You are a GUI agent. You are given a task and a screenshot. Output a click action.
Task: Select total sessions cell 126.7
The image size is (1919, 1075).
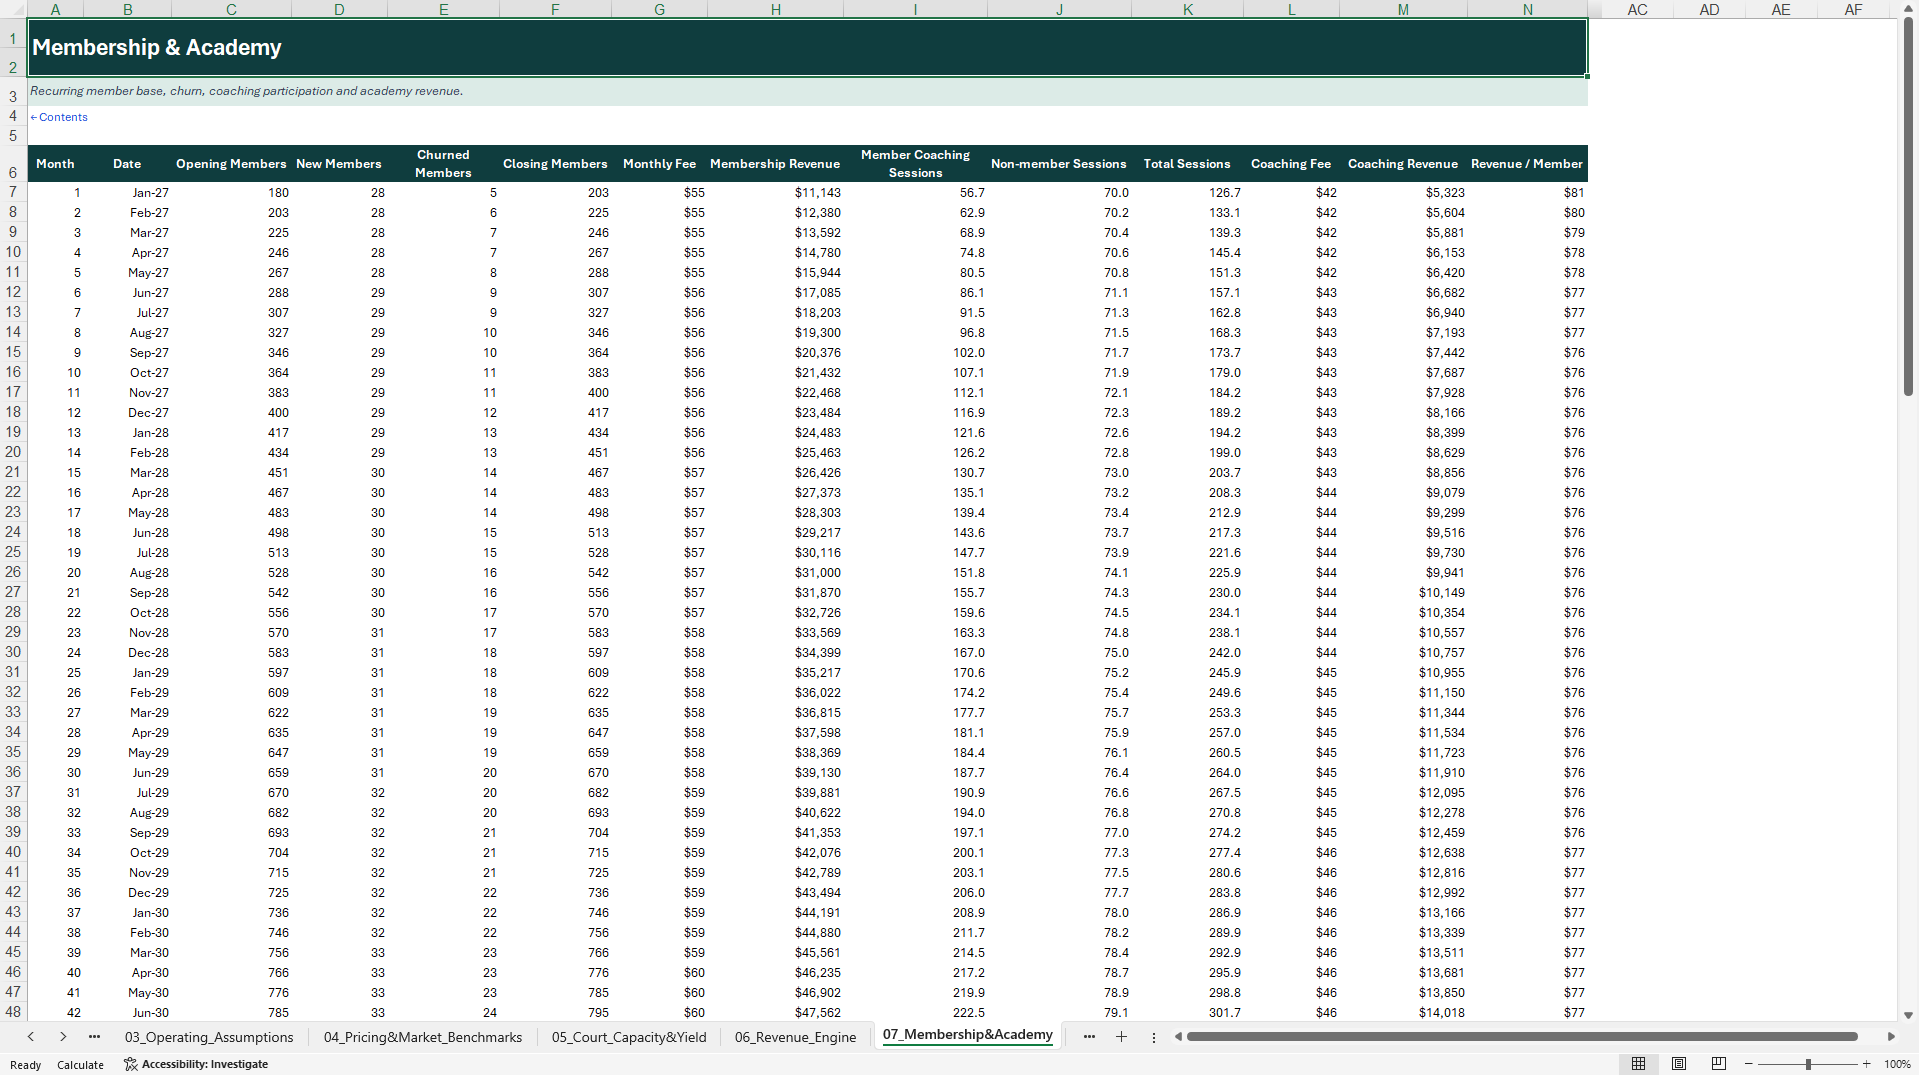(x=1187, y=192)
